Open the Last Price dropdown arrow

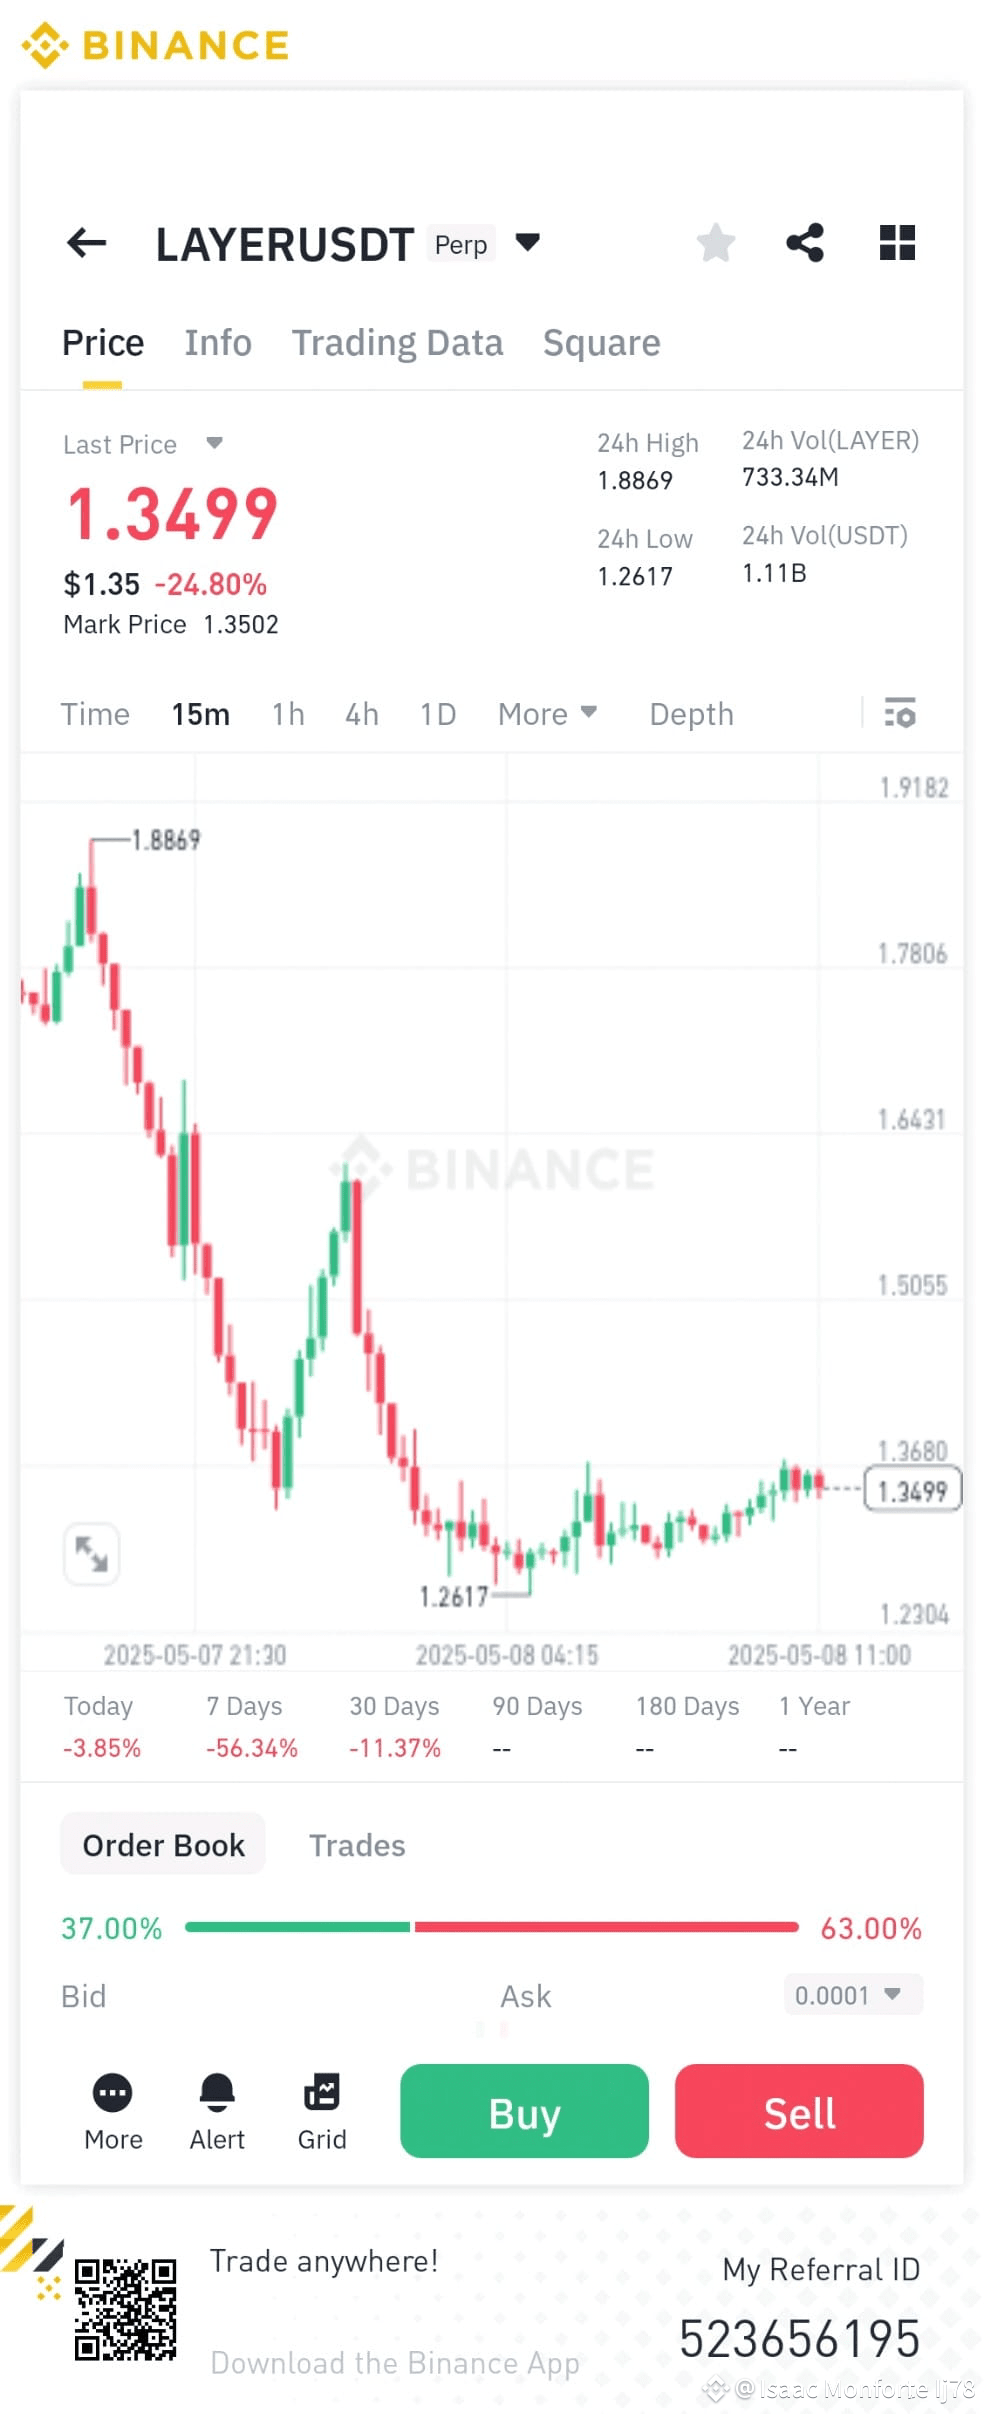[x=214, y=443]
